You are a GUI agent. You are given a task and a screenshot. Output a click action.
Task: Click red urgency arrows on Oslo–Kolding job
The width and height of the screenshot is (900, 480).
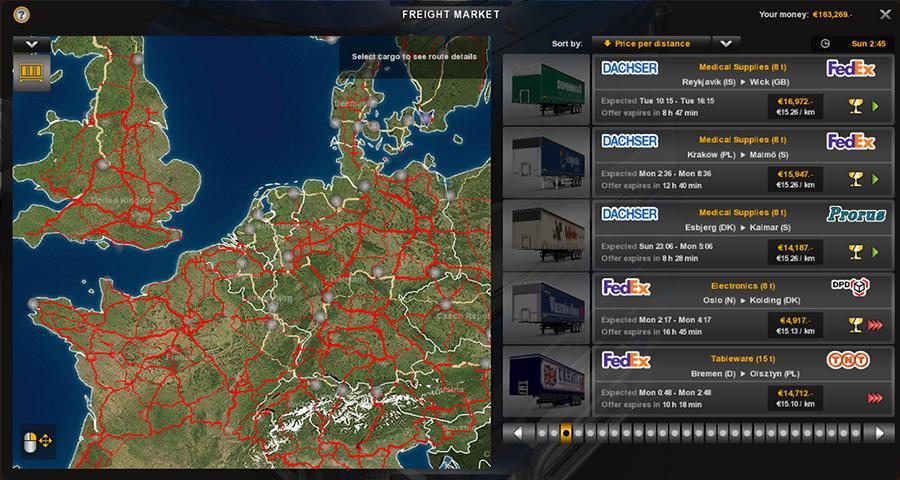[875, 325]
